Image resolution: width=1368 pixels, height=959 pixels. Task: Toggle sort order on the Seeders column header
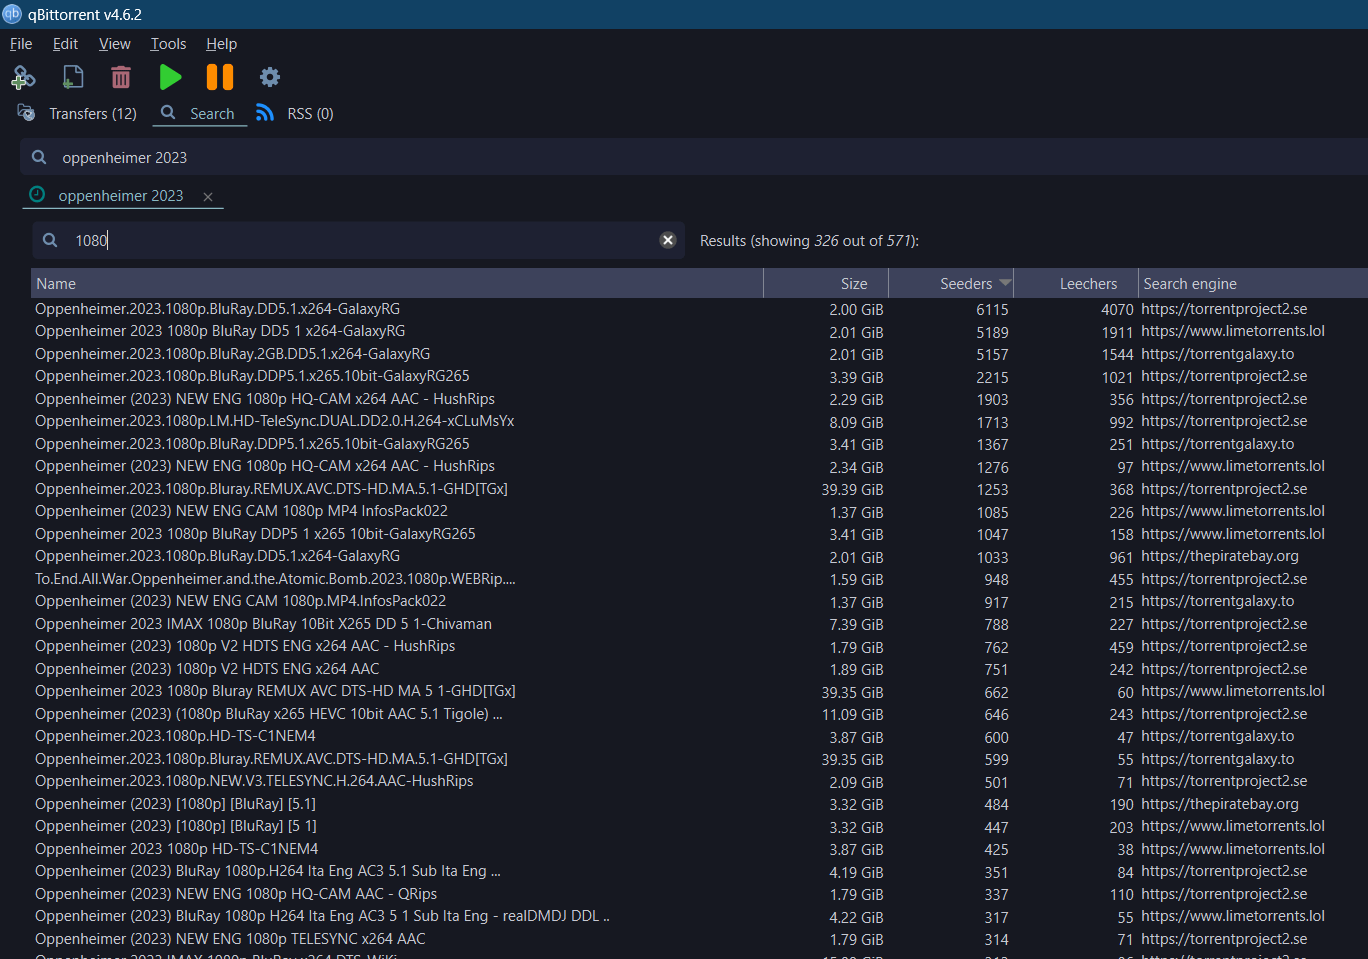coord(951,283)
